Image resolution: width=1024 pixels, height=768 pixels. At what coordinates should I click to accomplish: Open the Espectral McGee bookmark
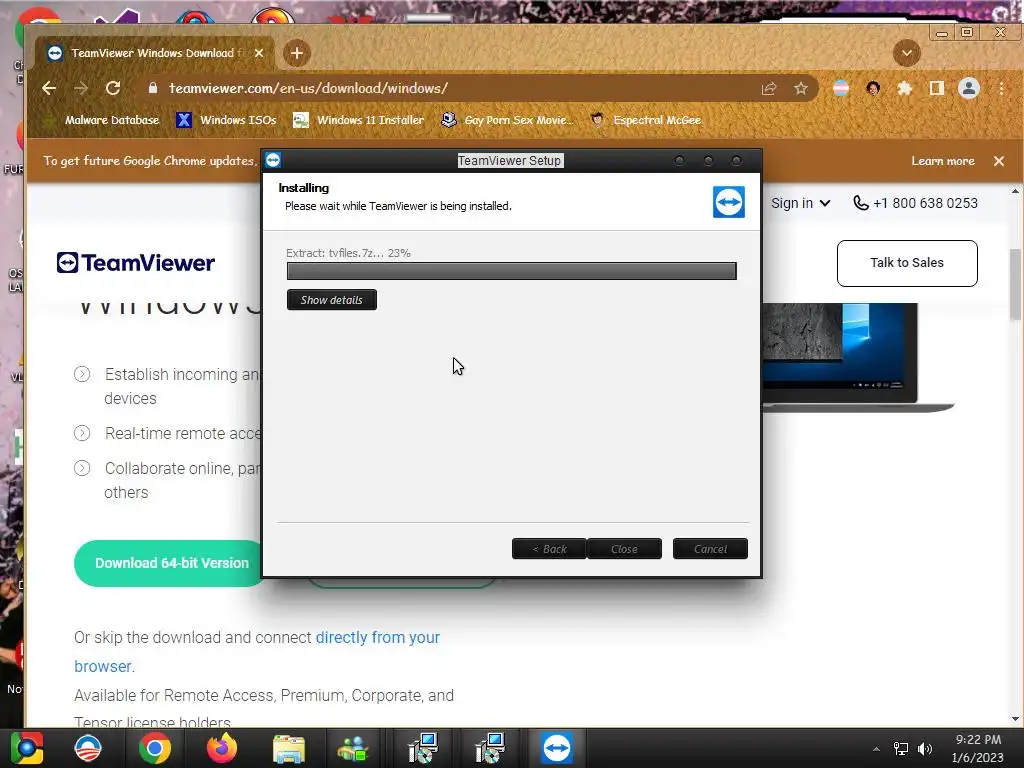[646, 120]
